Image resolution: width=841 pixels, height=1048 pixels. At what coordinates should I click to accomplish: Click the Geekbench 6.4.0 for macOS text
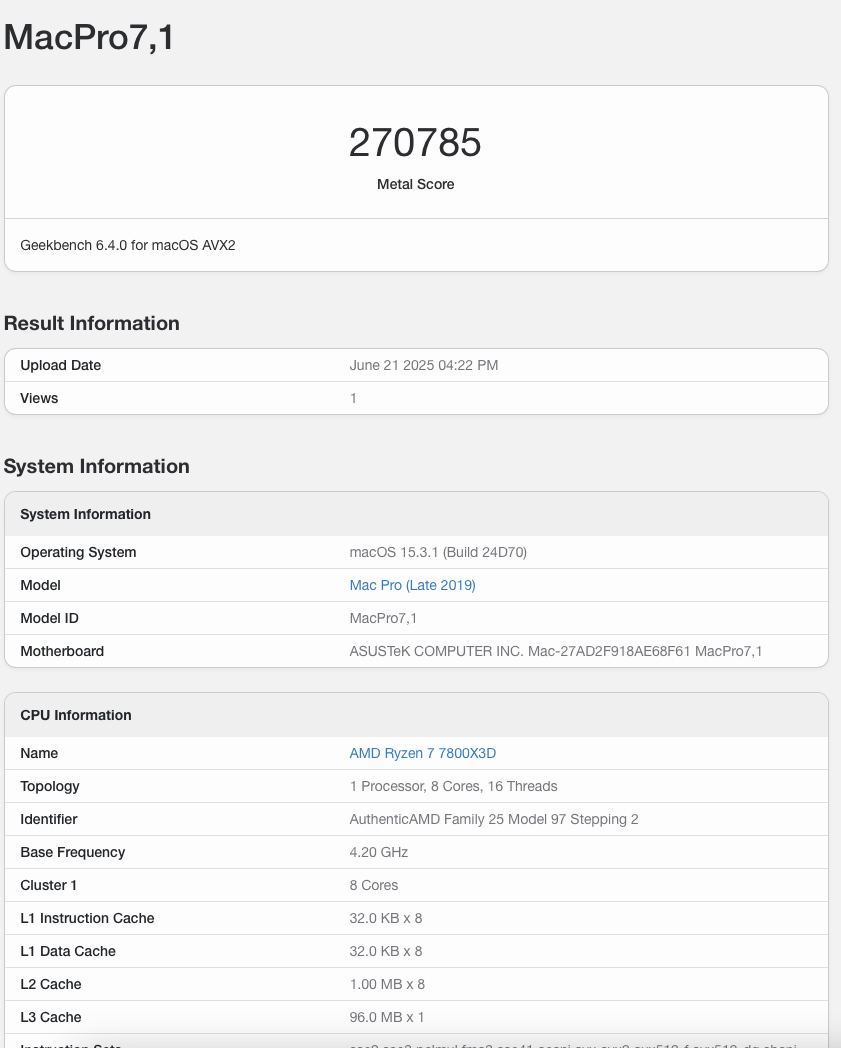(127, 245)
